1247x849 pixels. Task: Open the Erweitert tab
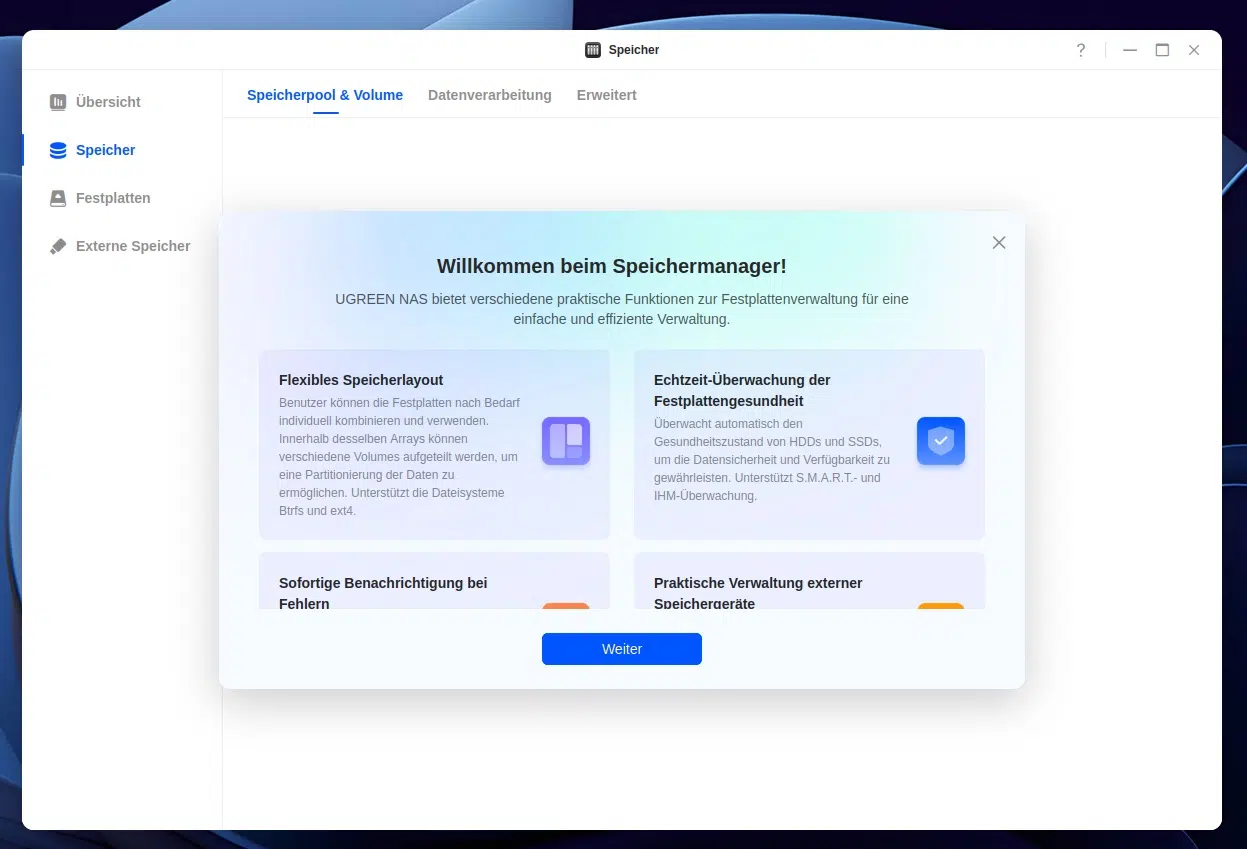pos(606,95)
